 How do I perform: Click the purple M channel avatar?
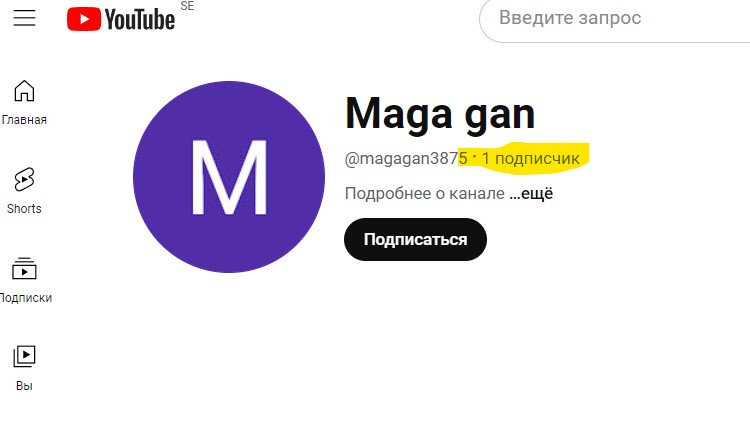[229, 177]
